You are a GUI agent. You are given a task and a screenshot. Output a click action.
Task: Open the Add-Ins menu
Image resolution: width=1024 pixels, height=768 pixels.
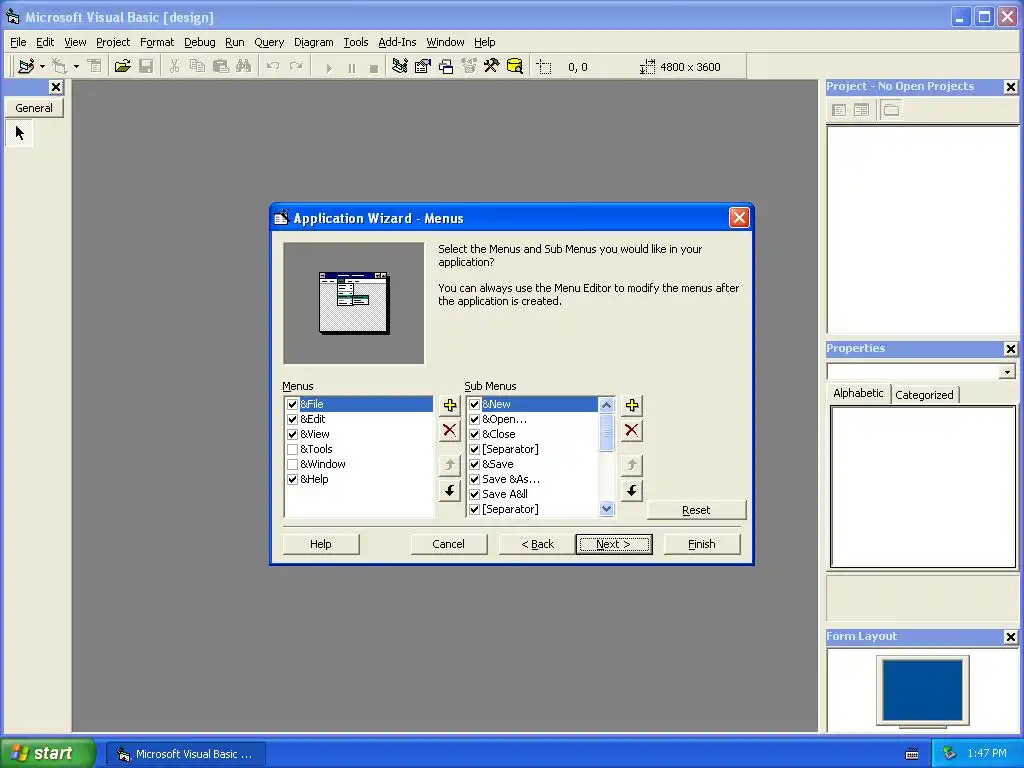pos(397,42)
